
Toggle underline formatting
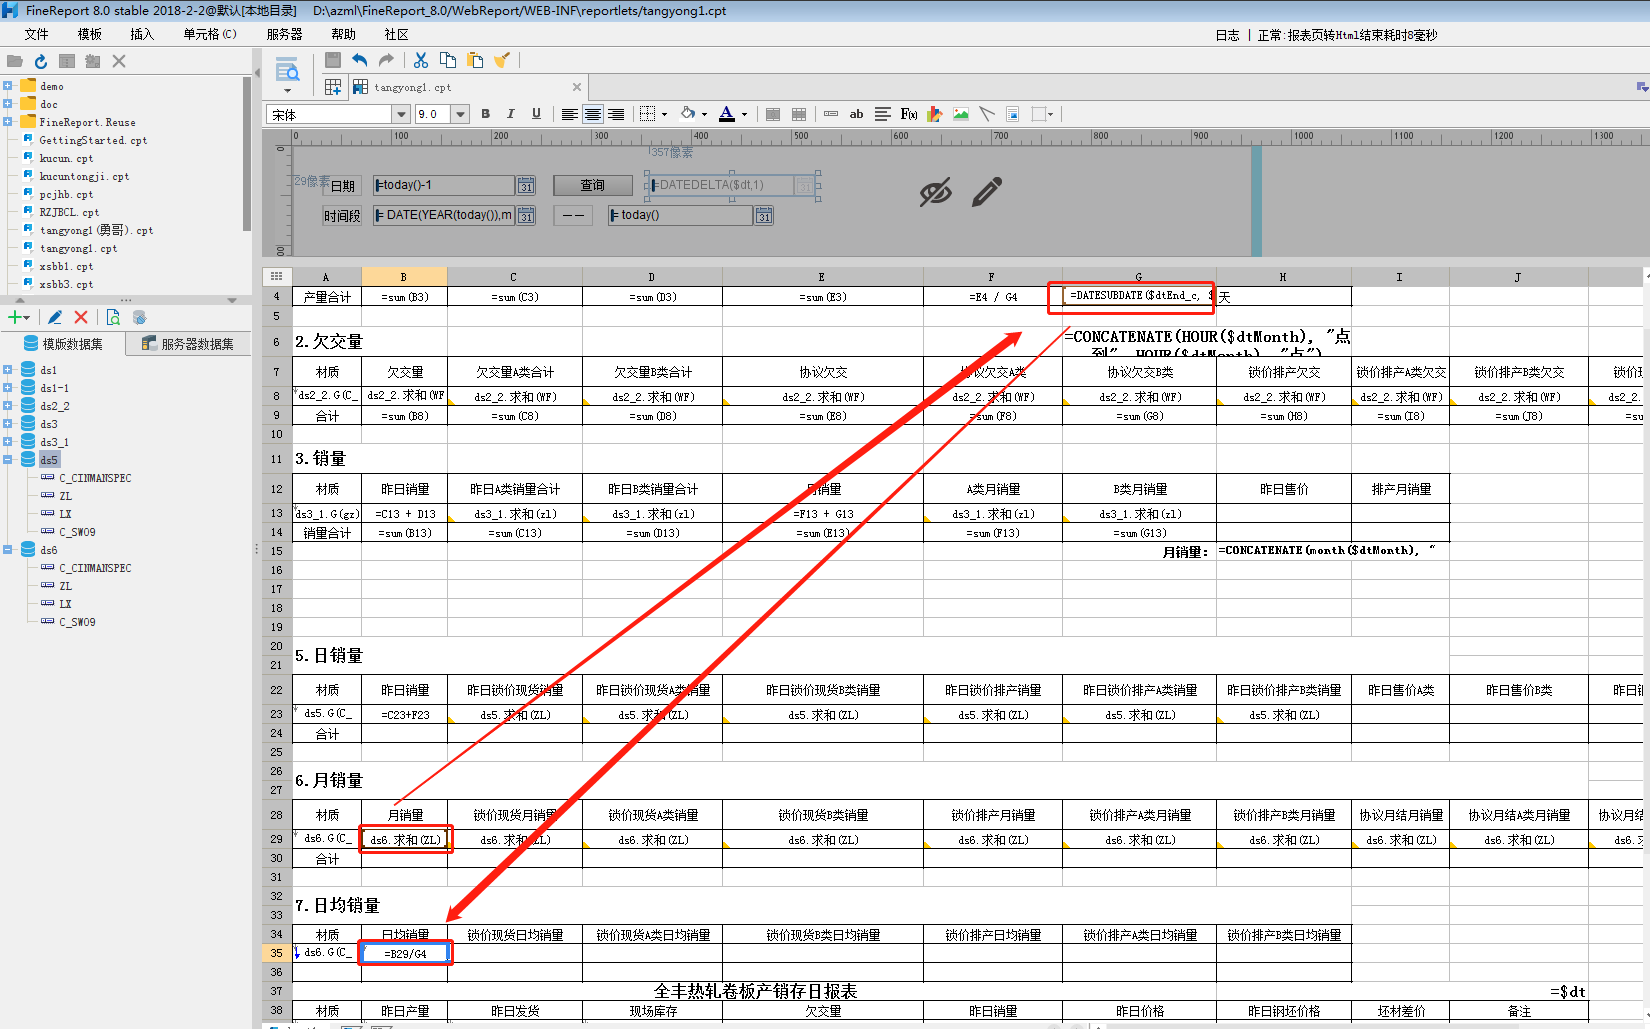536,114
